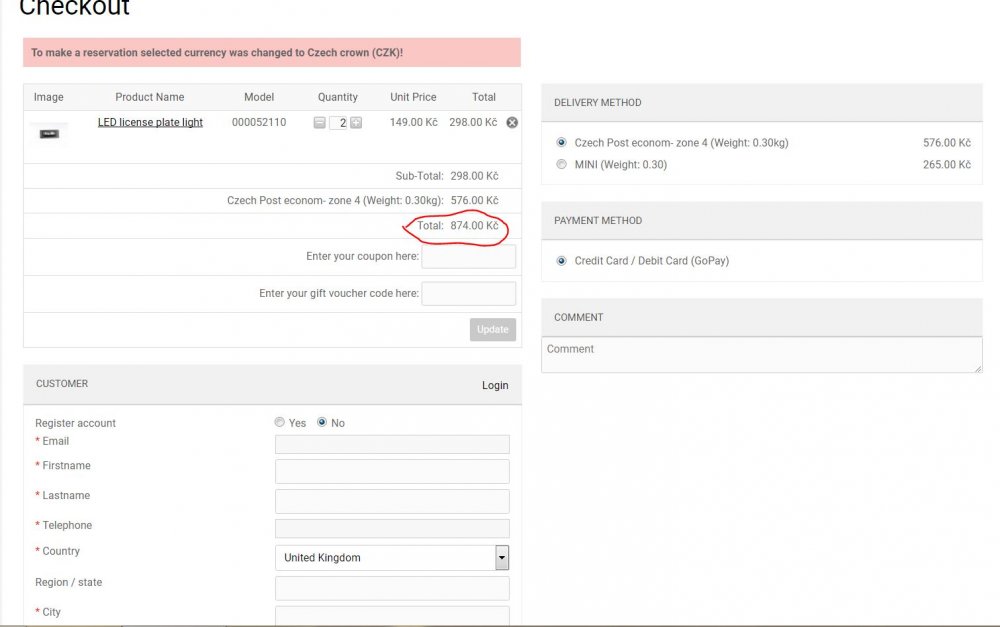Open the LED license plate light thumbnail
Screen dimensions: 1000x627
pyautogui.click(x=50, y=134)
